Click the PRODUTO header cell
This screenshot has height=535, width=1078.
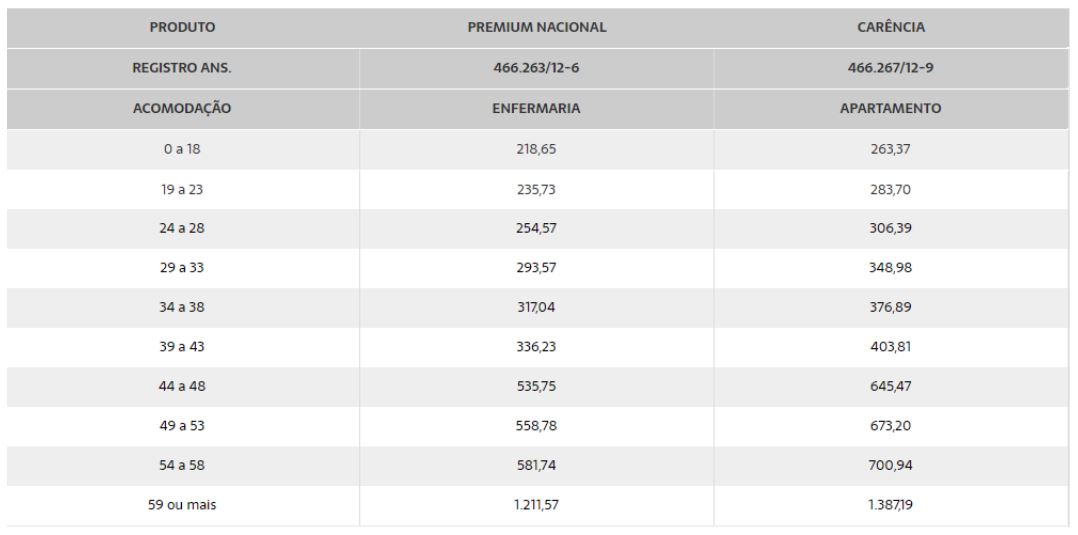point(183,27)
